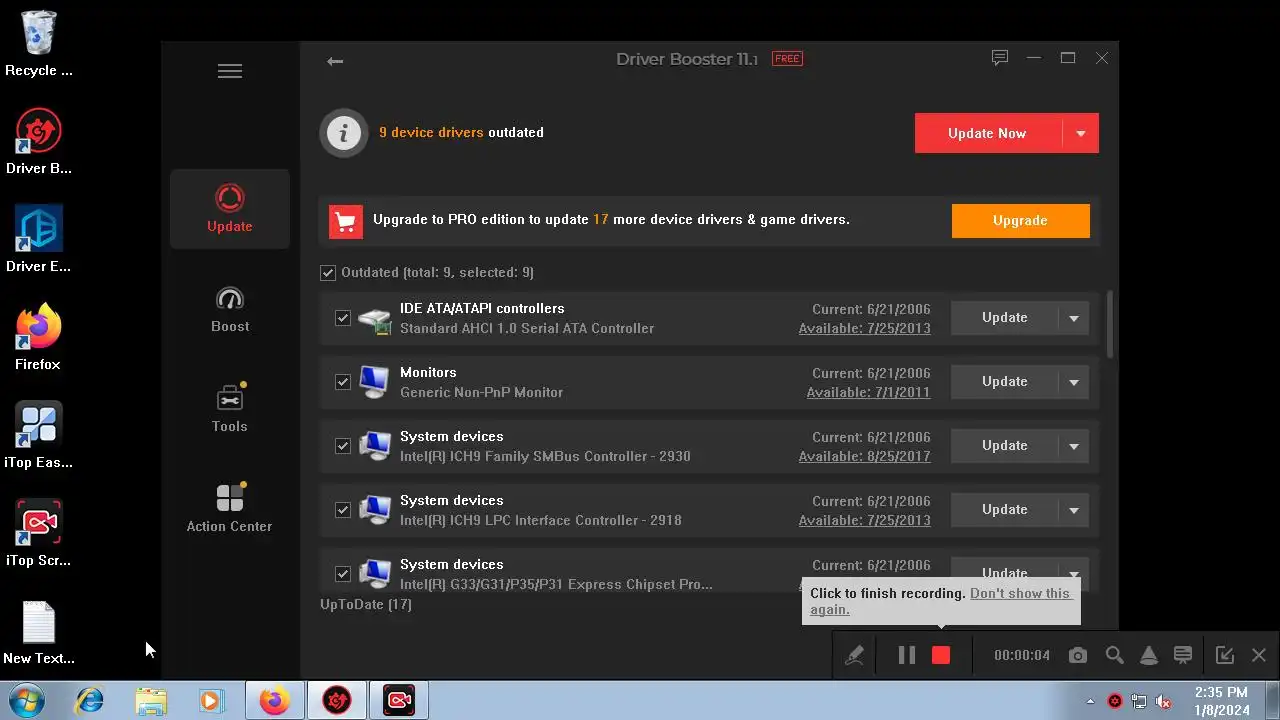
Task: Click the info icon beside outdated drivers count
Action: [344, 132]
